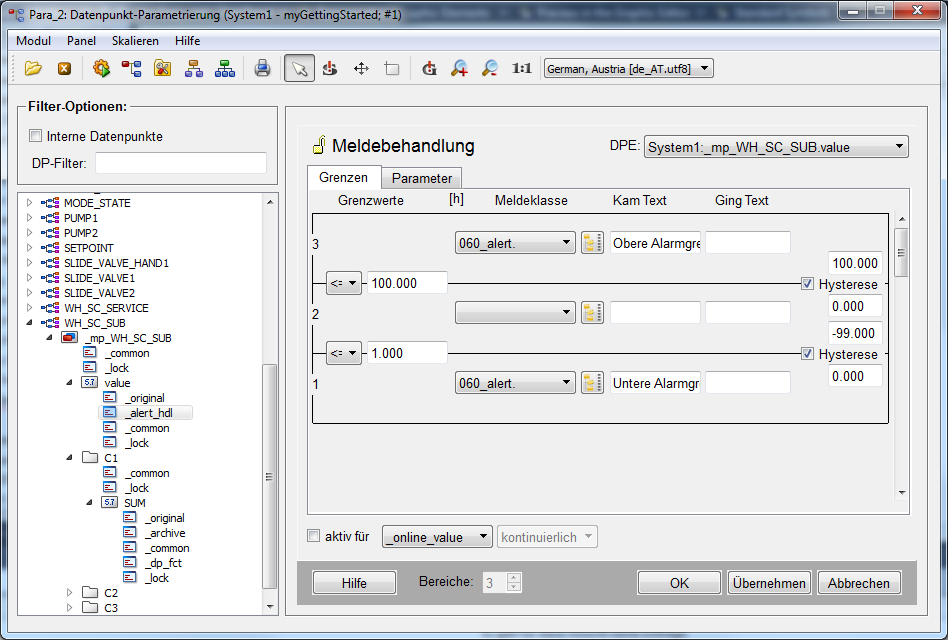Click the printer icon in the toolbar

[262, 68]
